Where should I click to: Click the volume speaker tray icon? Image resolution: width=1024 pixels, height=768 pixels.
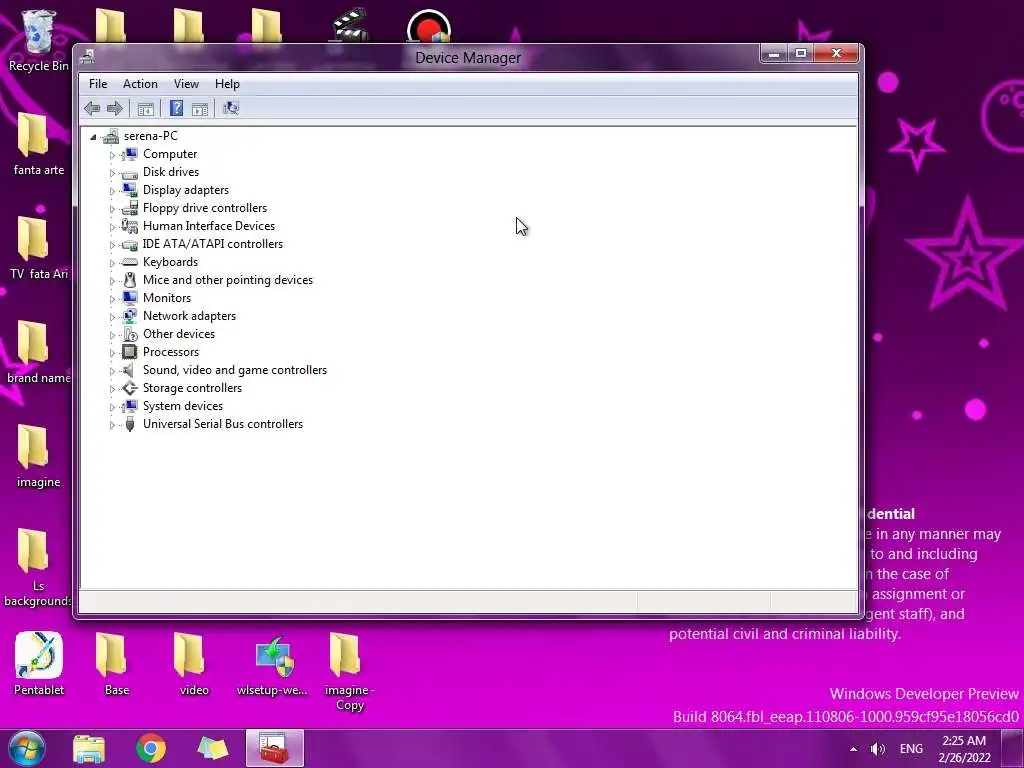(x=878, y=749)
